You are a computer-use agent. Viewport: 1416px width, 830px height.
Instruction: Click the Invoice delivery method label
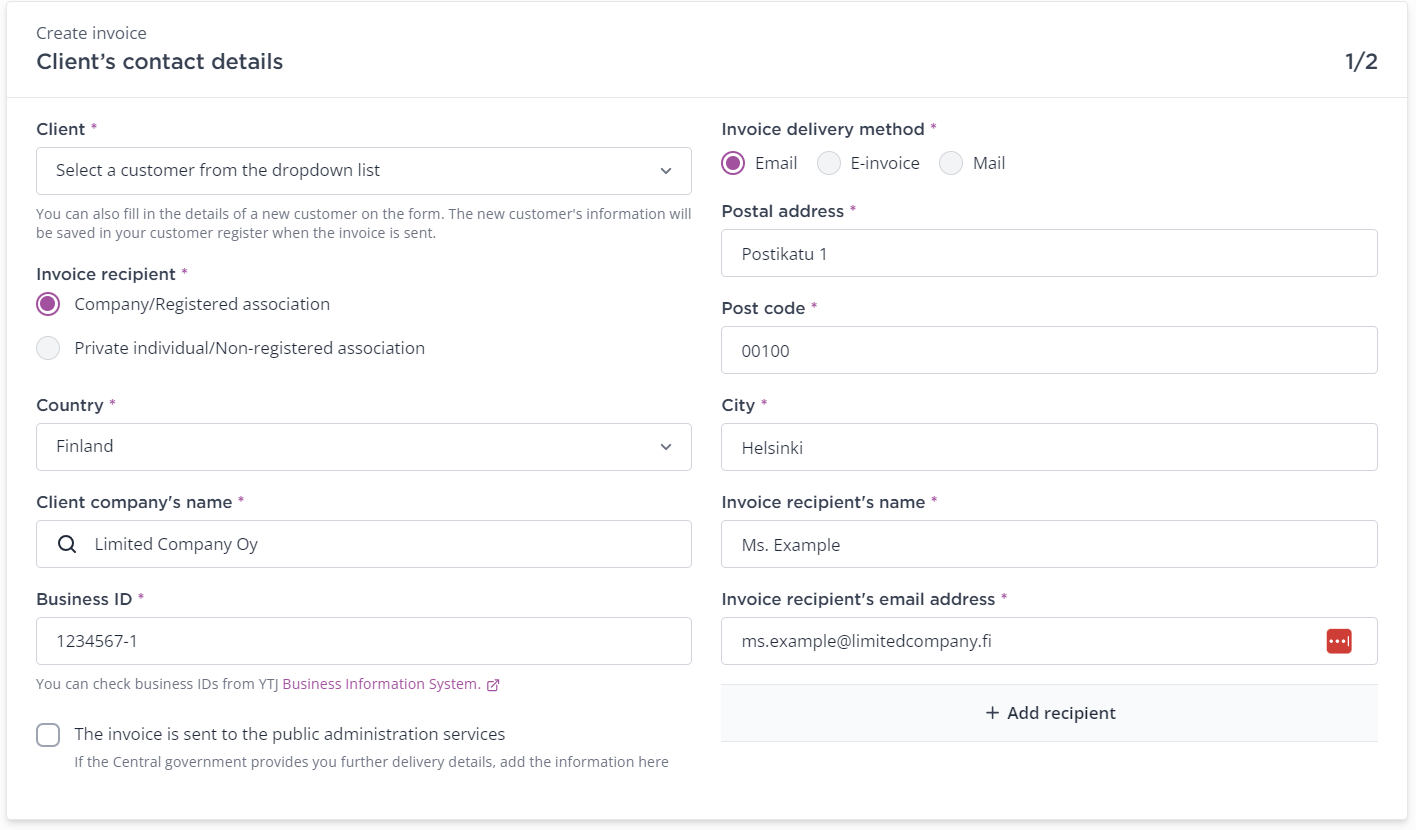pyautogui.click(x=823, y=129)
